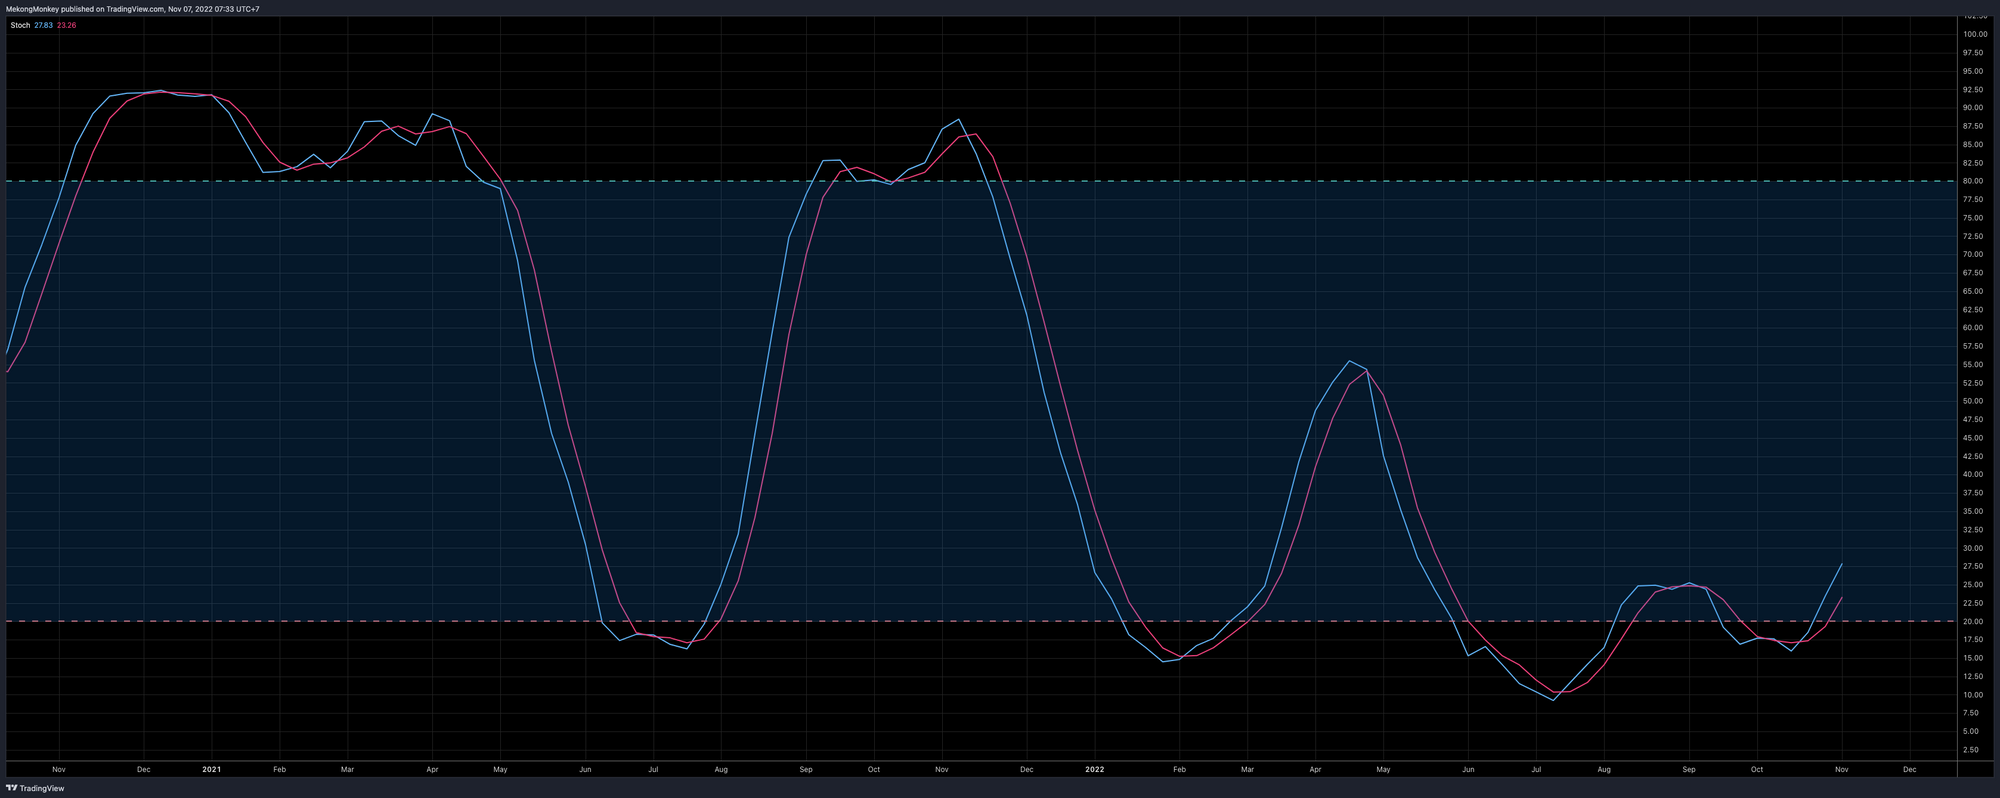2000x798 pixels.
Task: Click the 100.00 price scale label
Action: (x=1975, y=34)
